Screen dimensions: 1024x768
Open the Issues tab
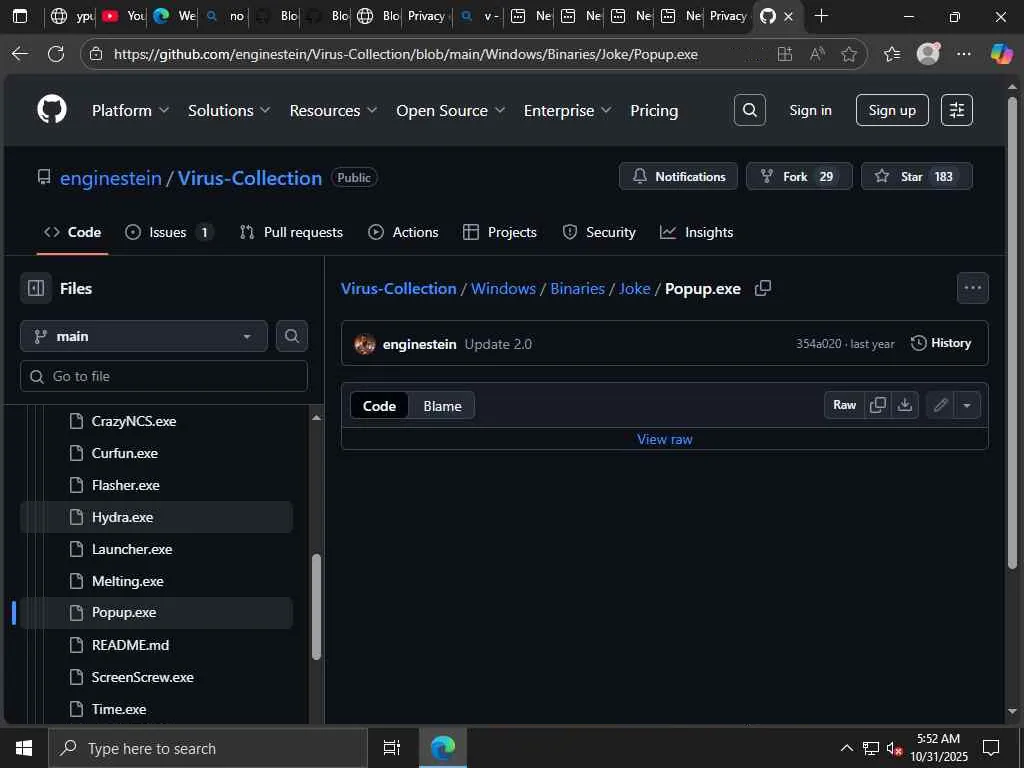click(x=169, y=232)
